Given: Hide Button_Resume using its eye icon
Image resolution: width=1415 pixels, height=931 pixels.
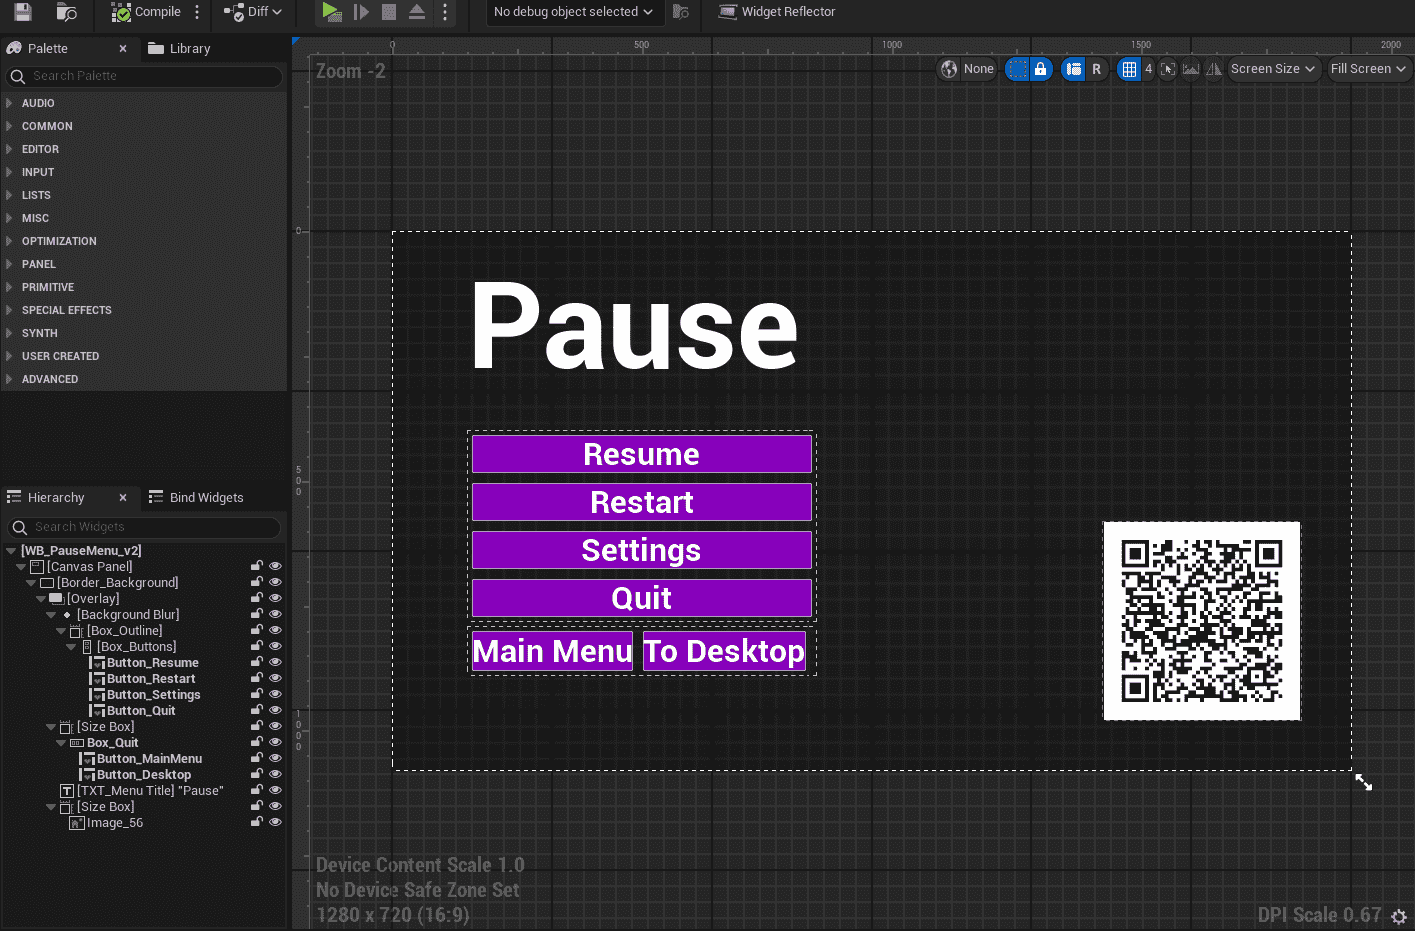Looking at the screenshot, I should tap(275, 662).
